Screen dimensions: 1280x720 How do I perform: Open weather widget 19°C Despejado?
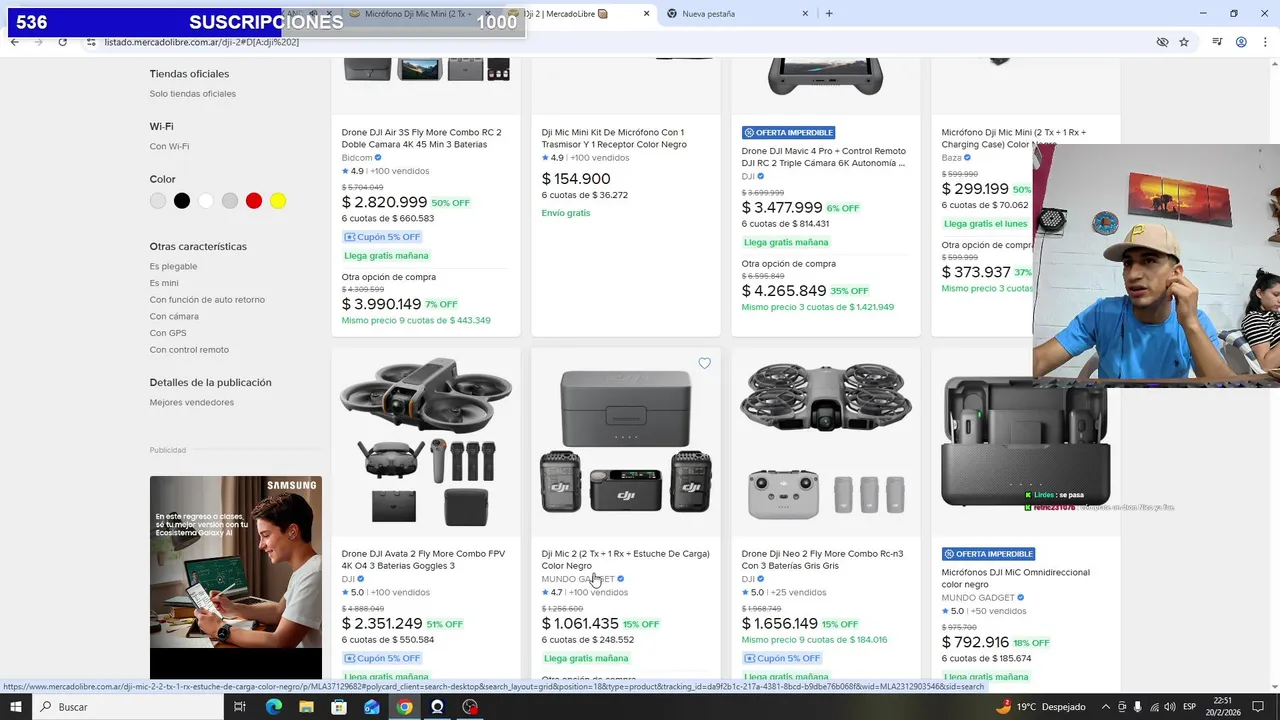click(1040, 707)
